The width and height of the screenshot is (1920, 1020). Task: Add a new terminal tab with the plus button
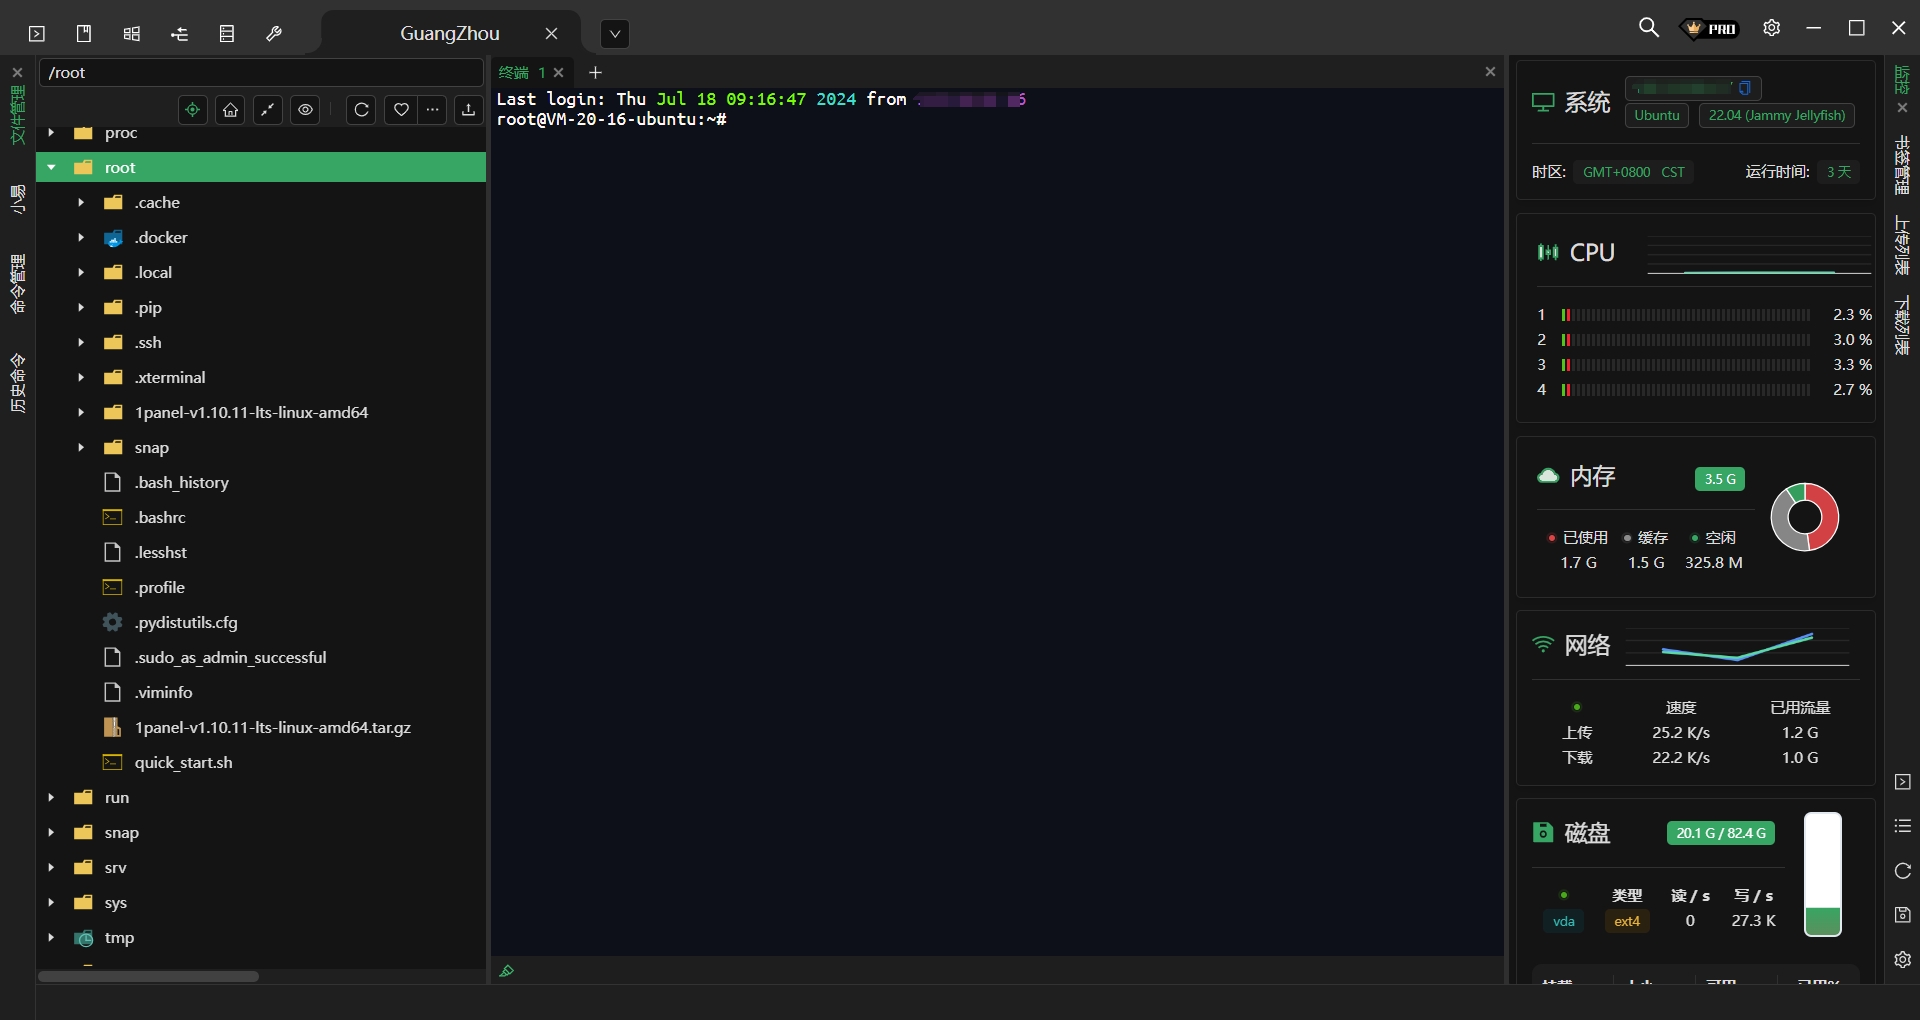click(x=596, y=72)
